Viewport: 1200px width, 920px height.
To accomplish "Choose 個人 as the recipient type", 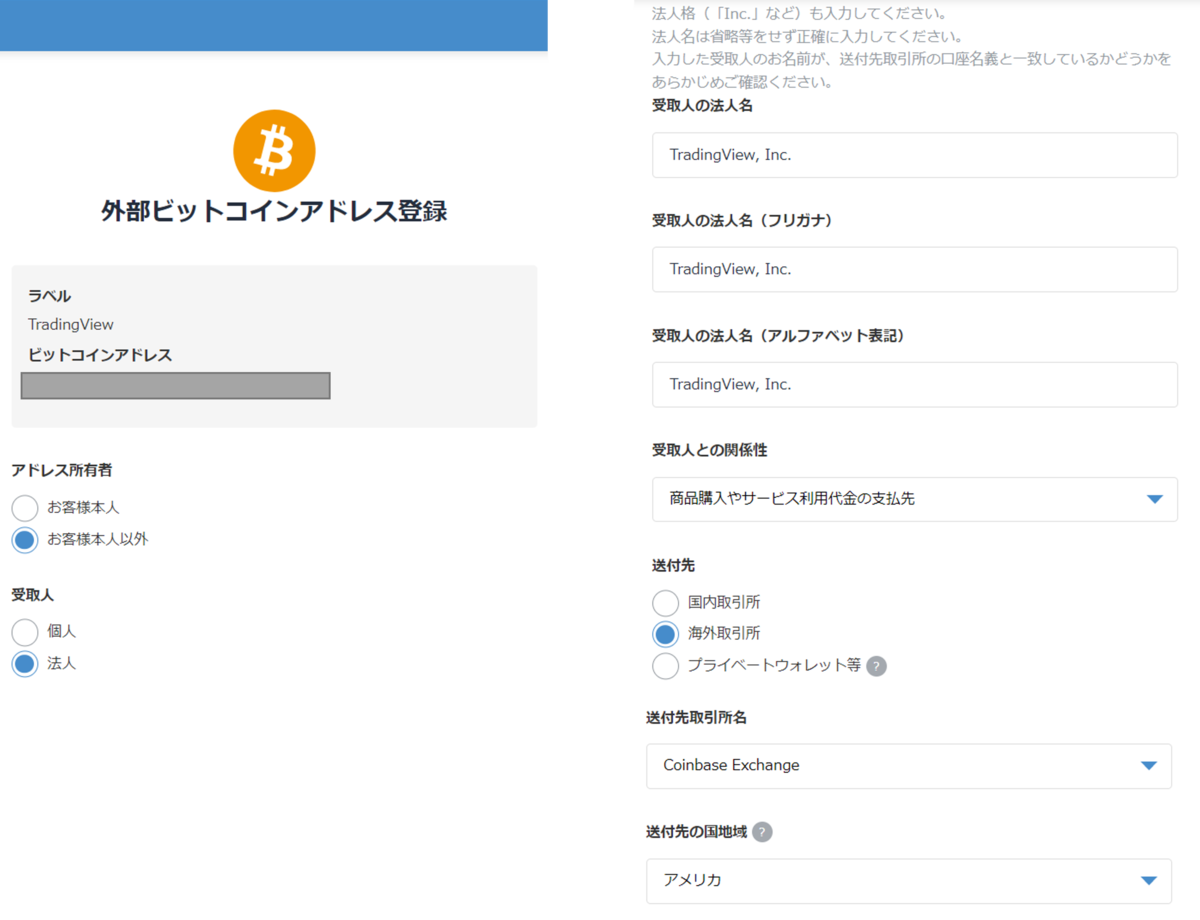I will (x=25, y=631).
